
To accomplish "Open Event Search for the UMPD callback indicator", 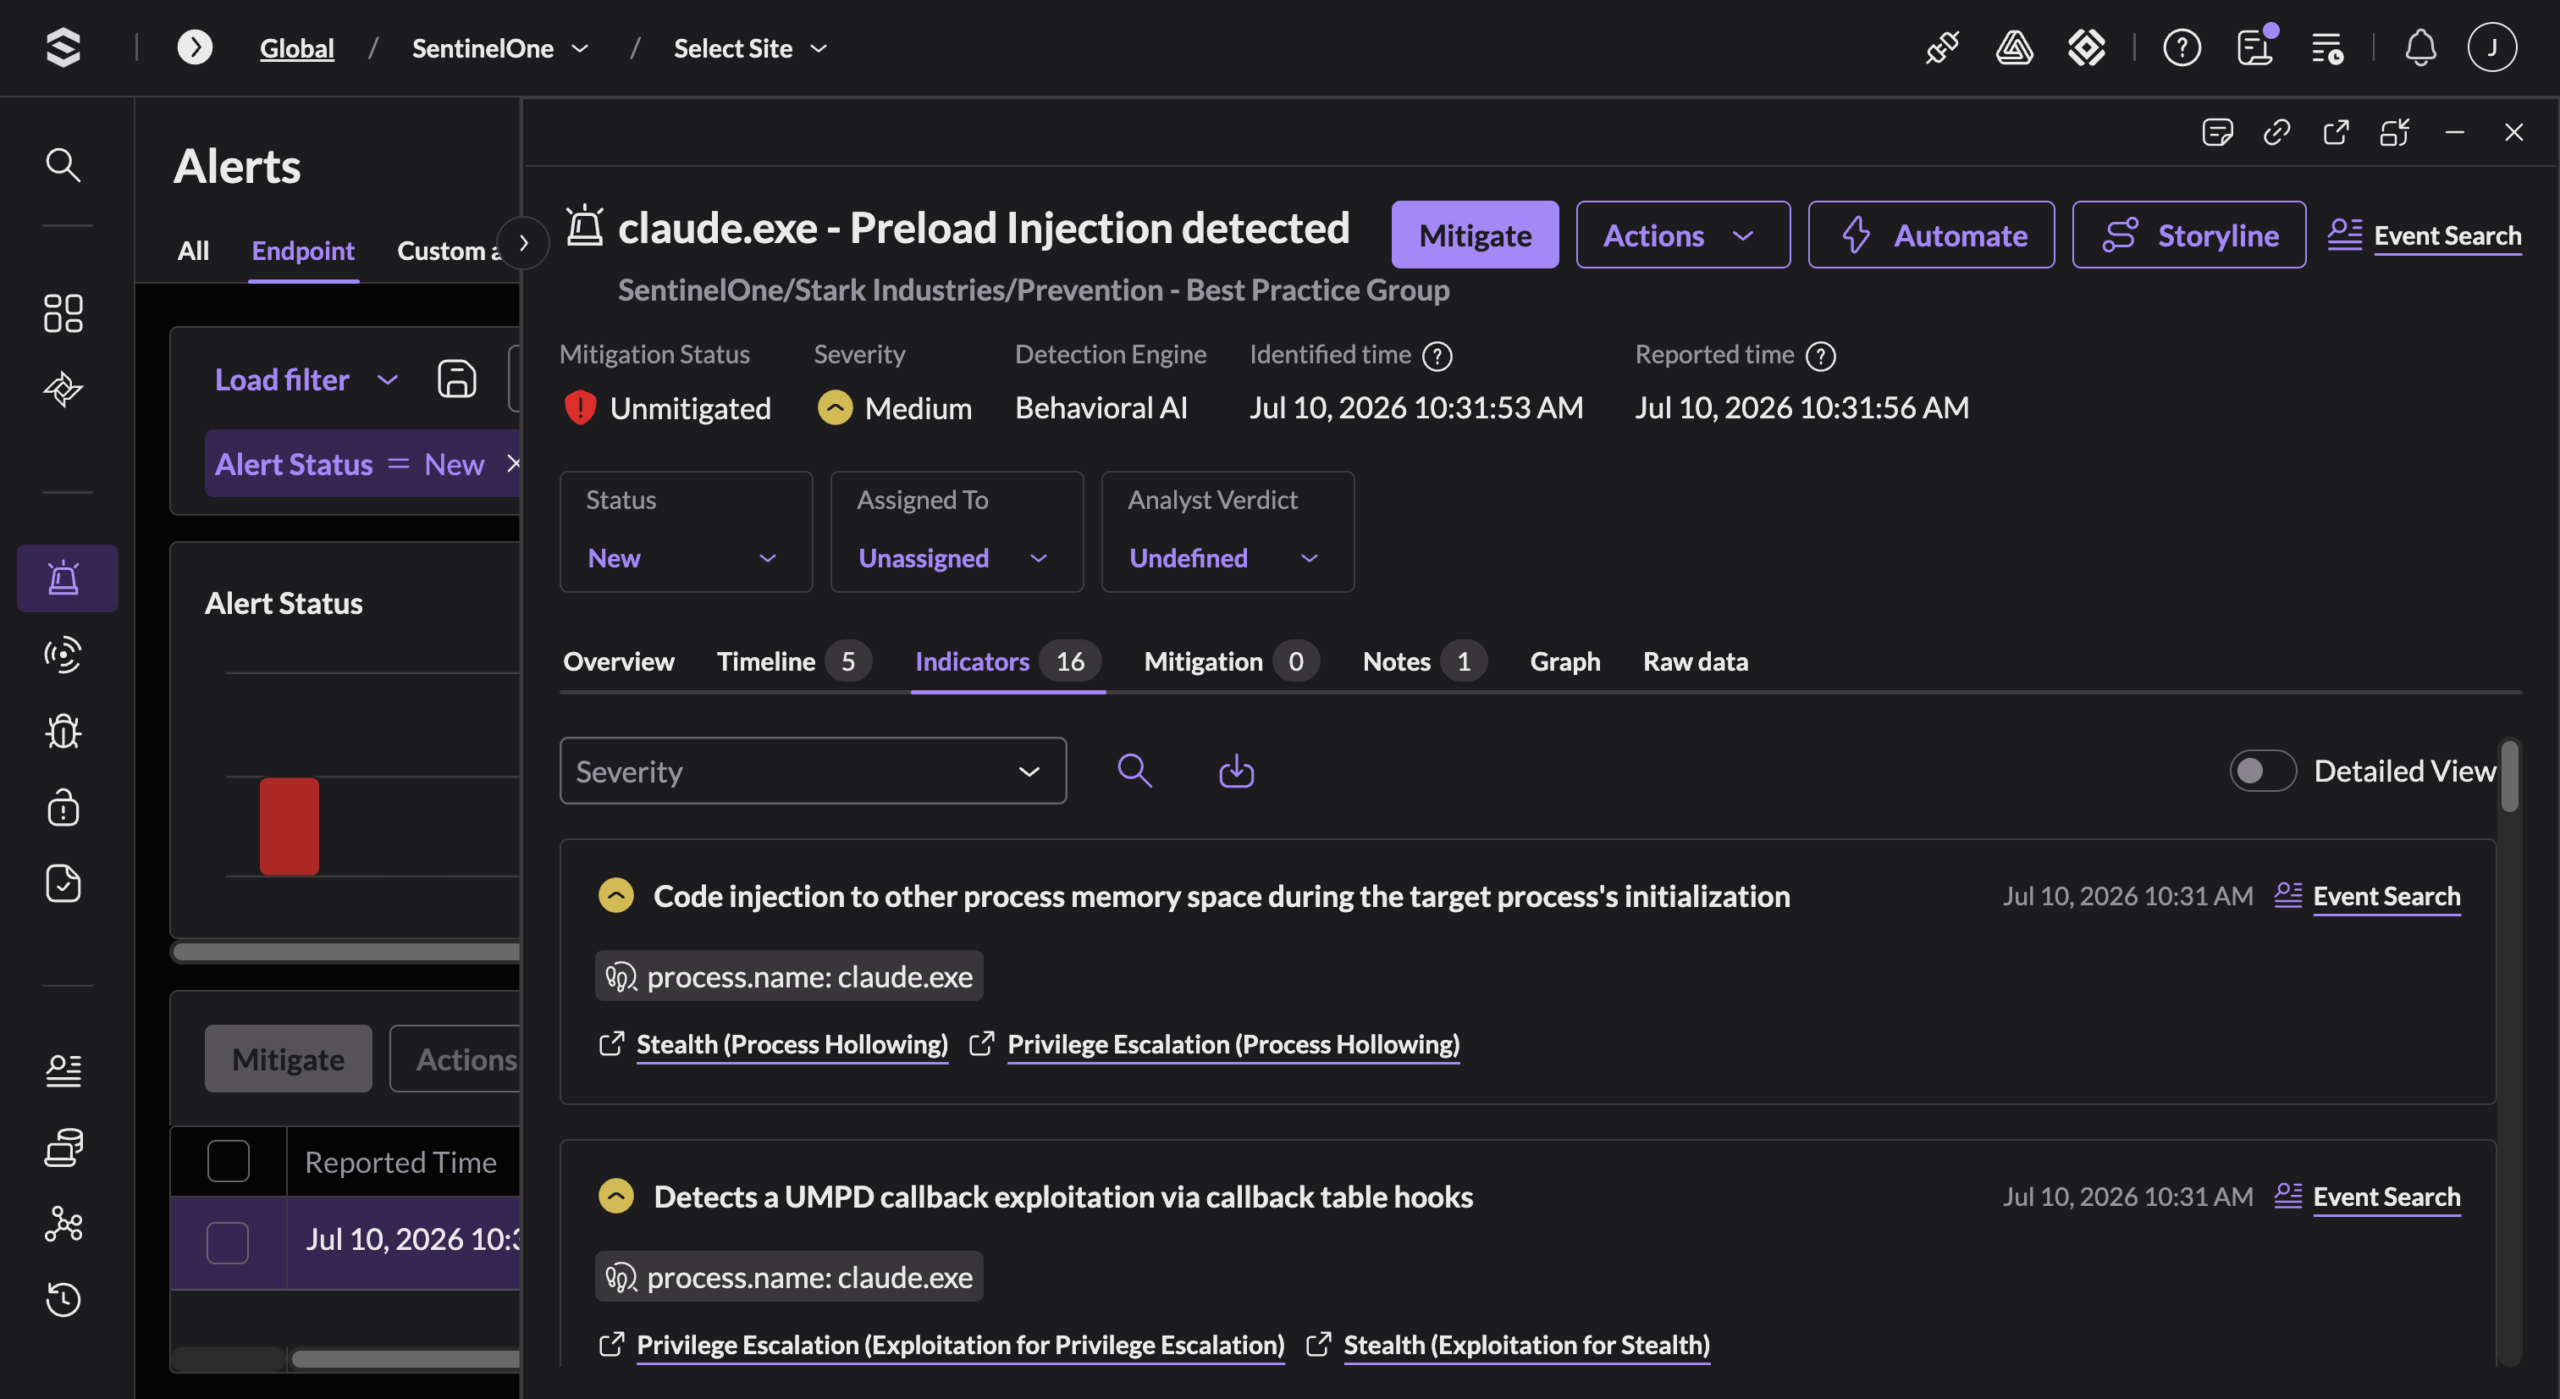I will 2386,1196.
